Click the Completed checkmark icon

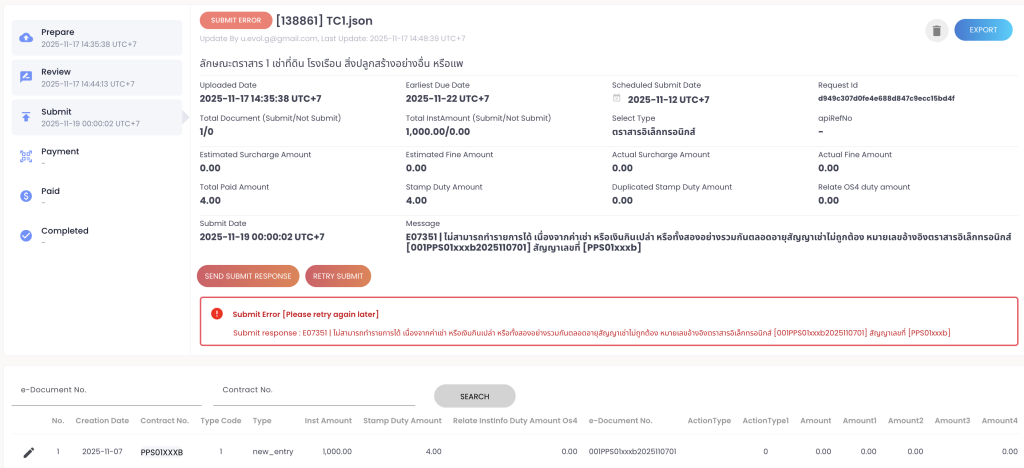(x=26, y=236)
